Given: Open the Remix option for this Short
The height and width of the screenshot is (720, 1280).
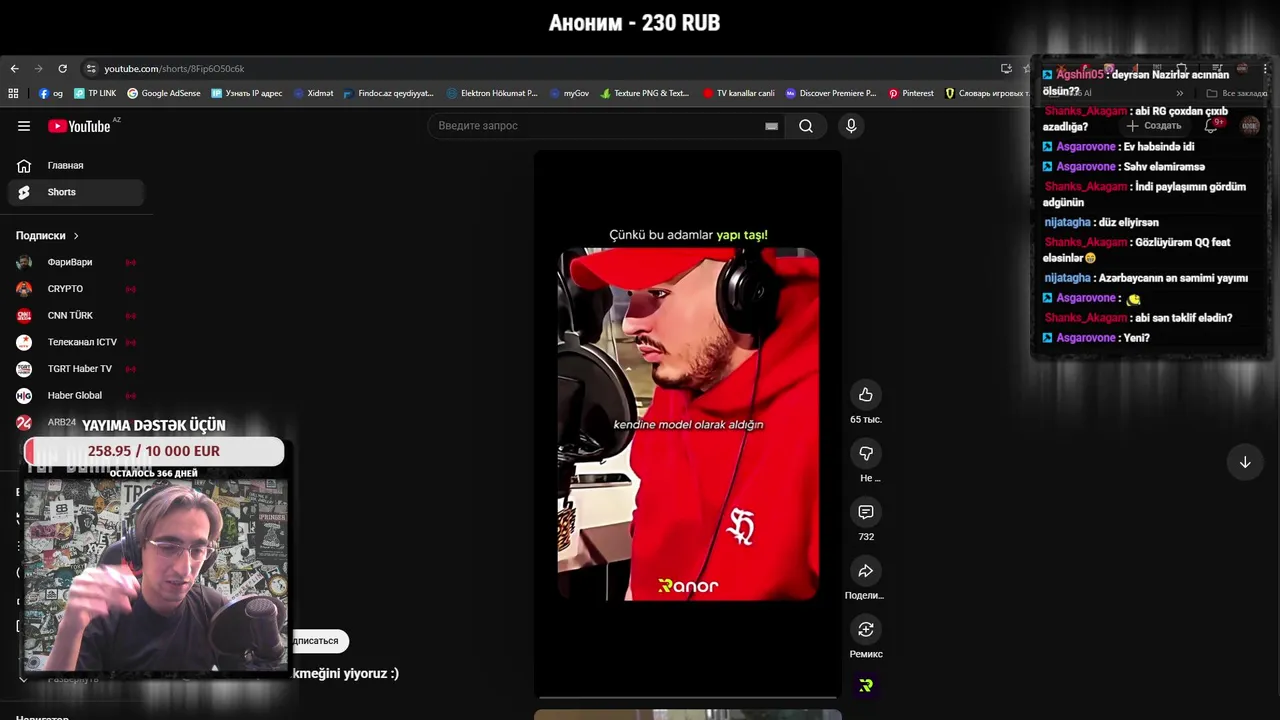Looking at the screenshot, I should click(x=866, y=629).
